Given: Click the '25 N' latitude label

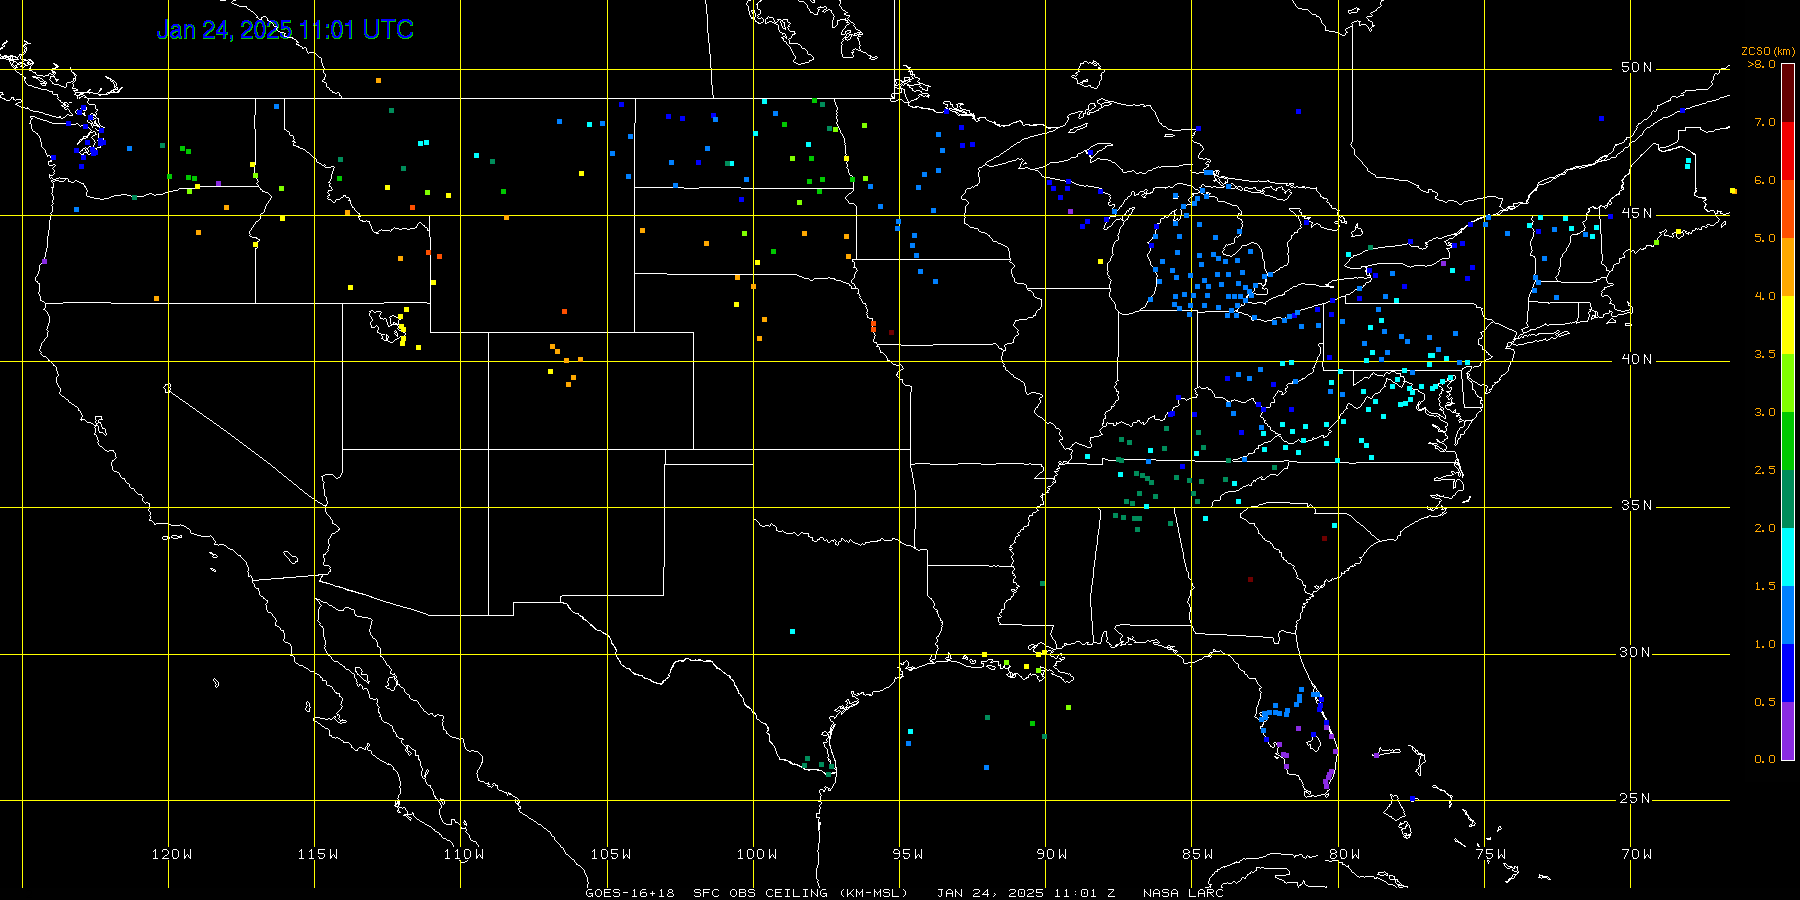Looking at the screenshot, I should click(x=1636, y=798).
